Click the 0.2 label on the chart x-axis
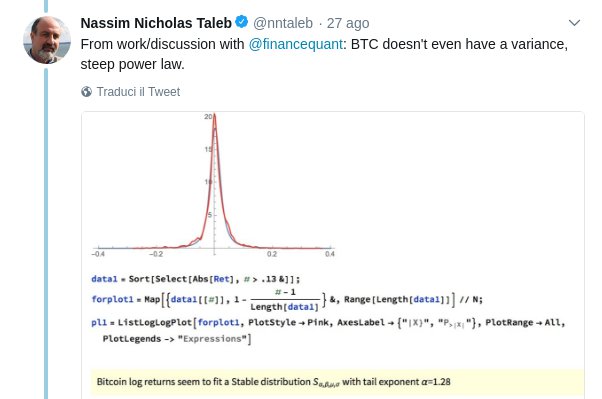This screenshot has width=602, height=399. (271, 254)
